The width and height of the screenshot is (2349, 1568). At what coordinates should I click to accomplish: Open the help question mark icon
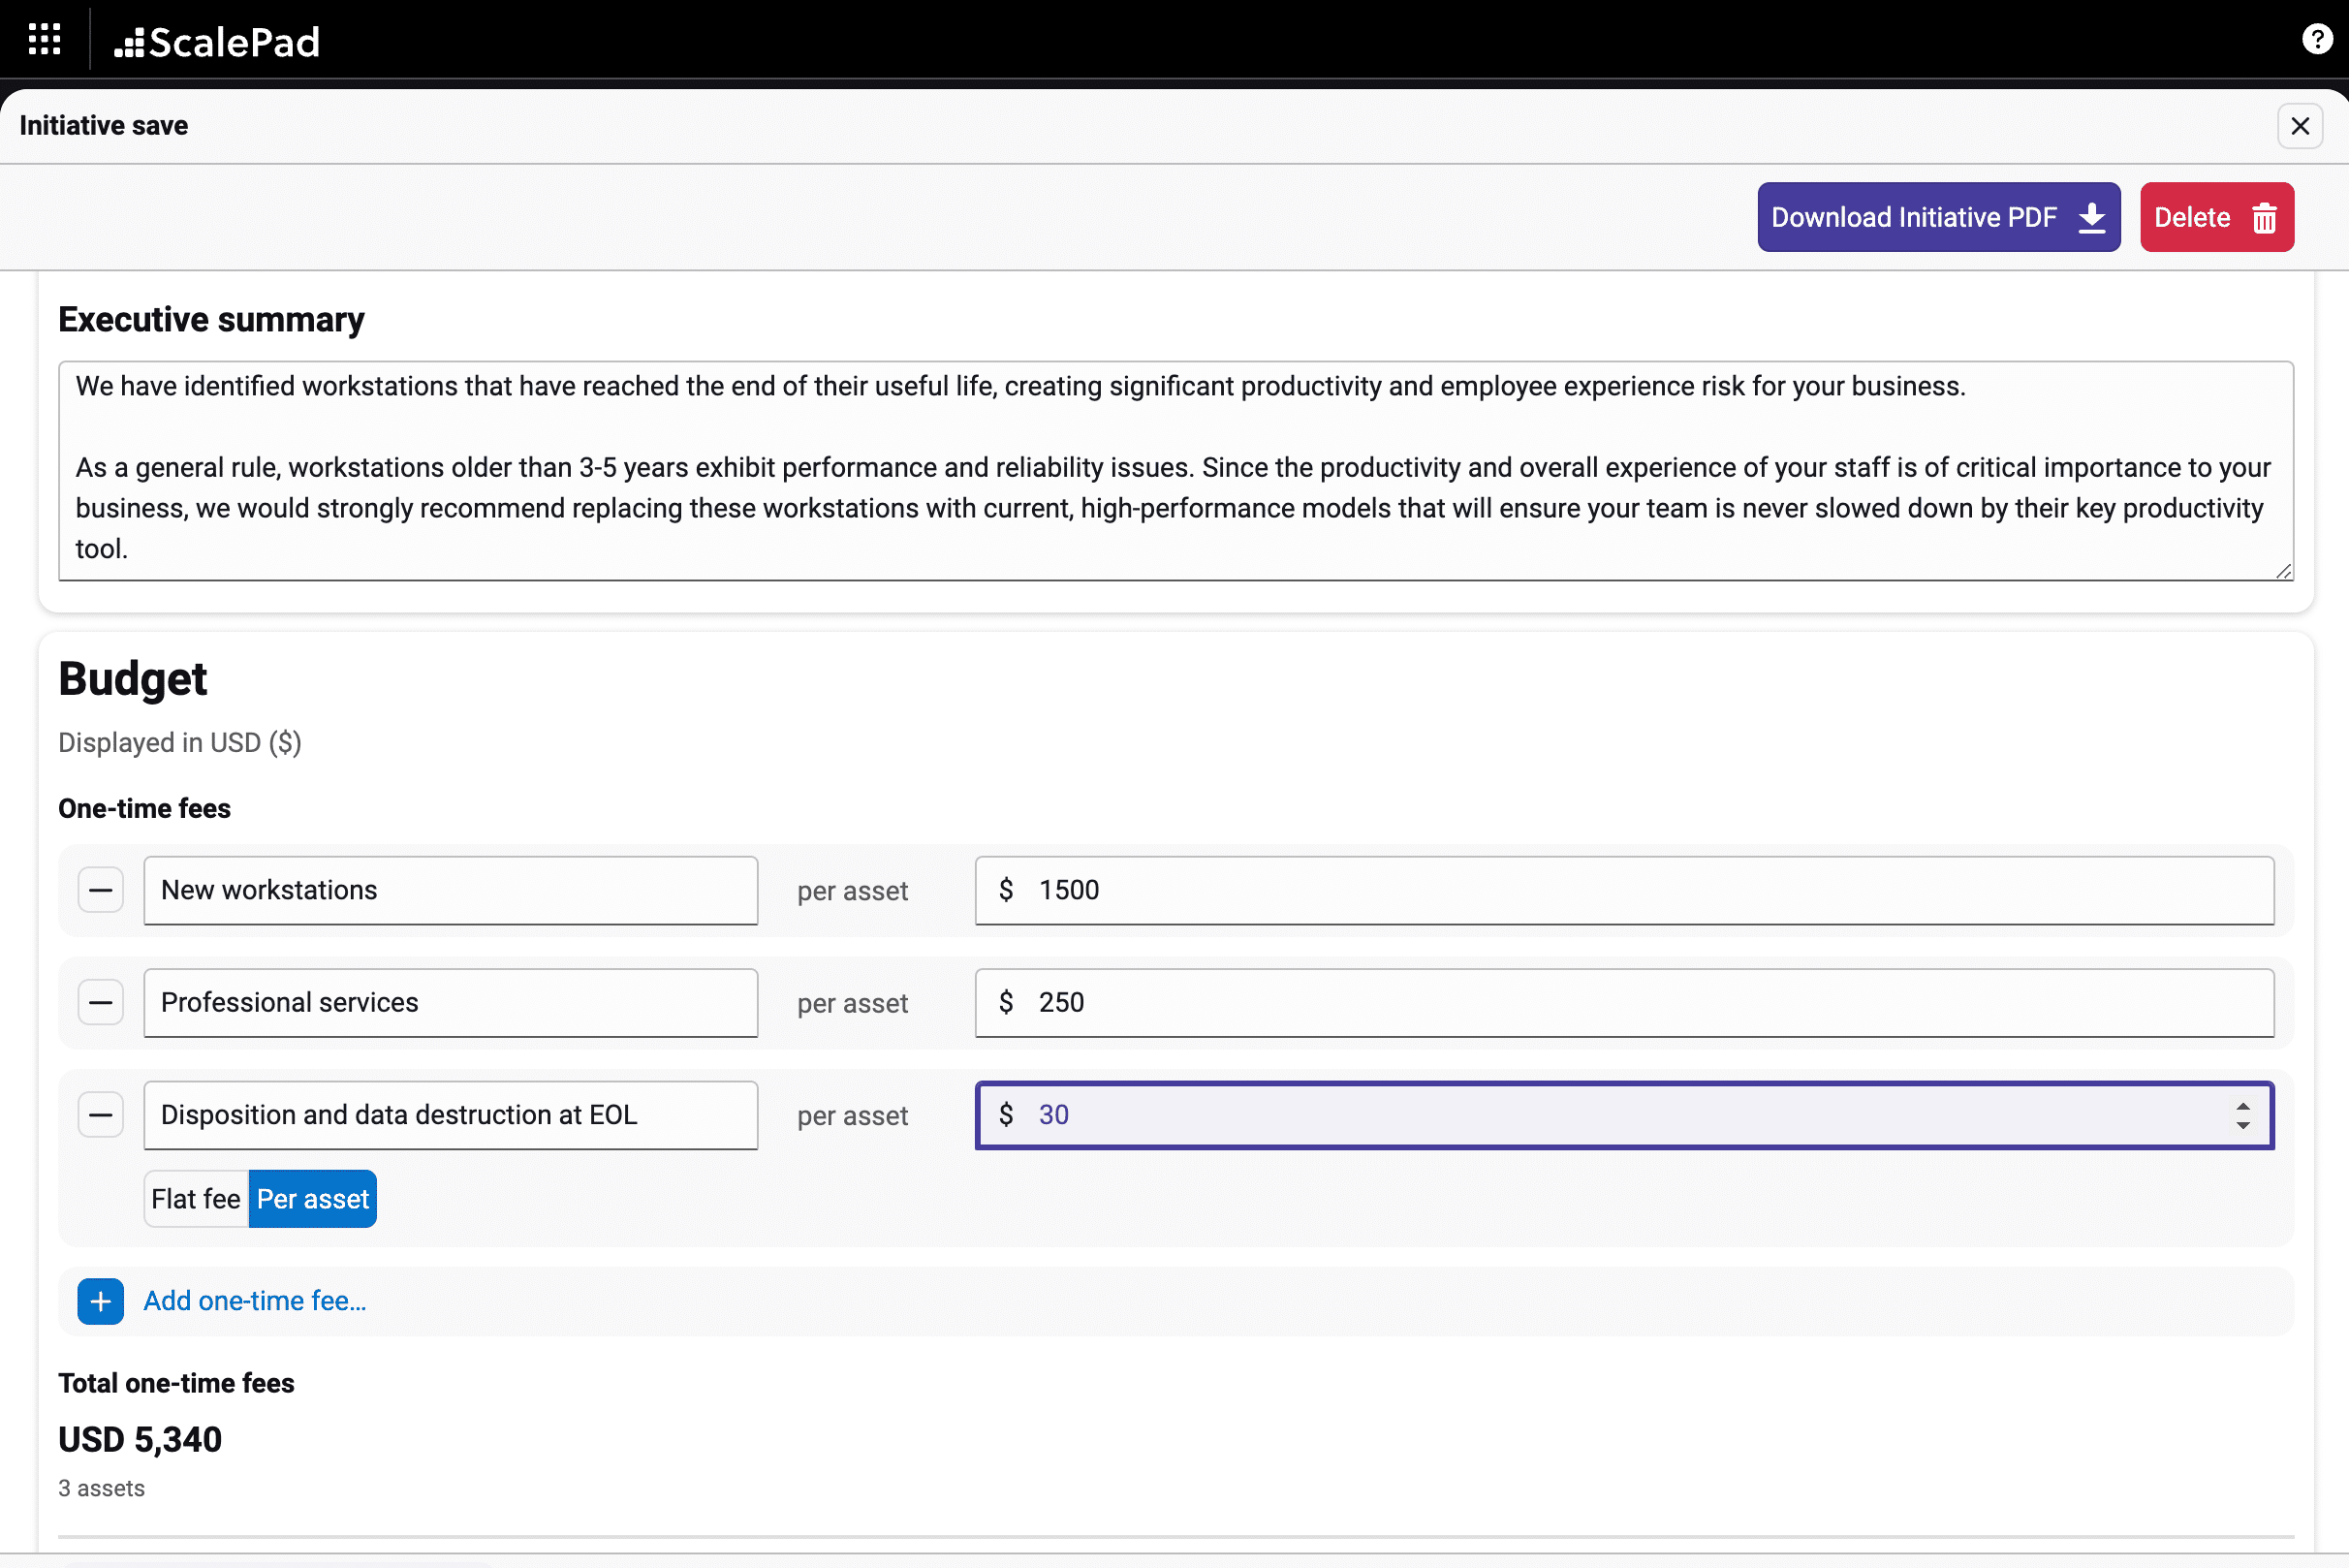[2316, 40]
